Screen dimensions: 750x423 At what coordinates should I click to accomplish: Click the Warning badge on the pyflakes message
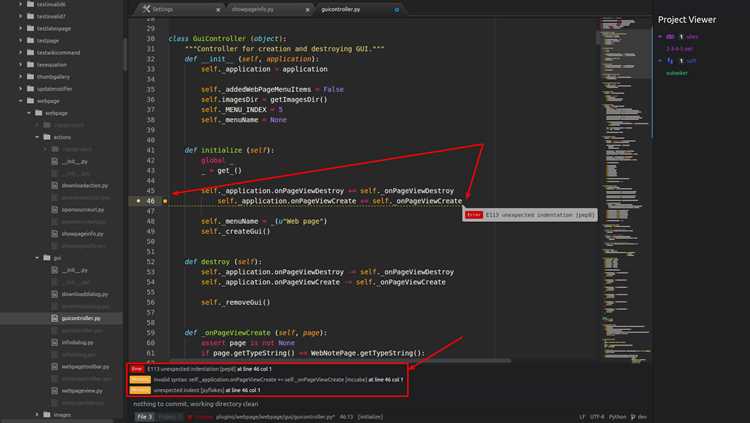140,390
